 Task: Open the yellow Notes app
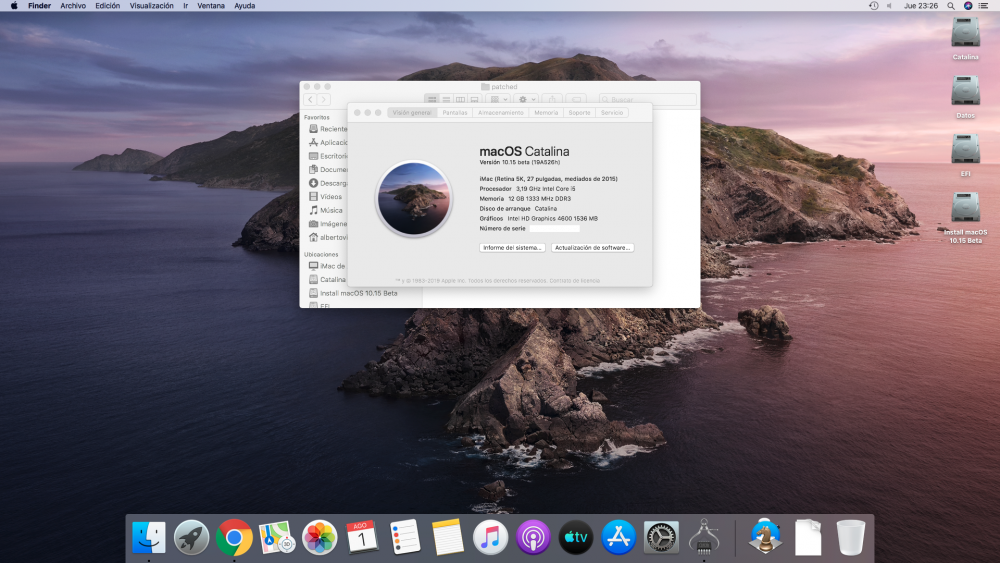(447, 537)
